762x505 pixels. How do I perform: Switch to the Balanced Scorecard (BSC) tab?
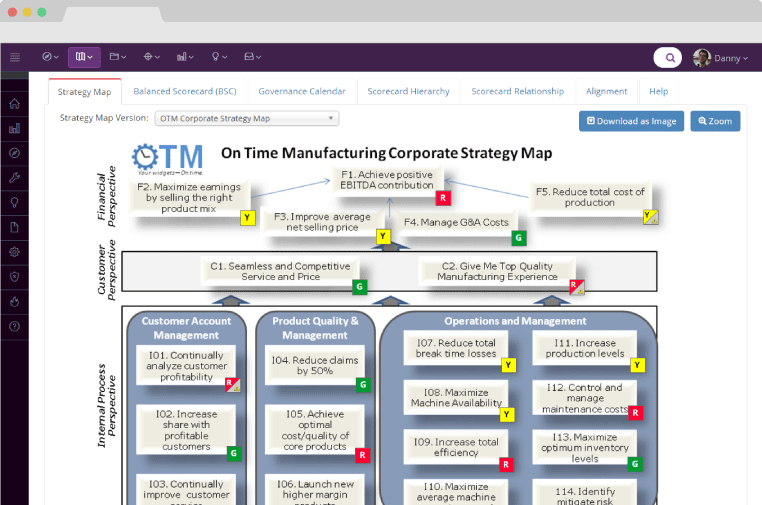[185, 91]
